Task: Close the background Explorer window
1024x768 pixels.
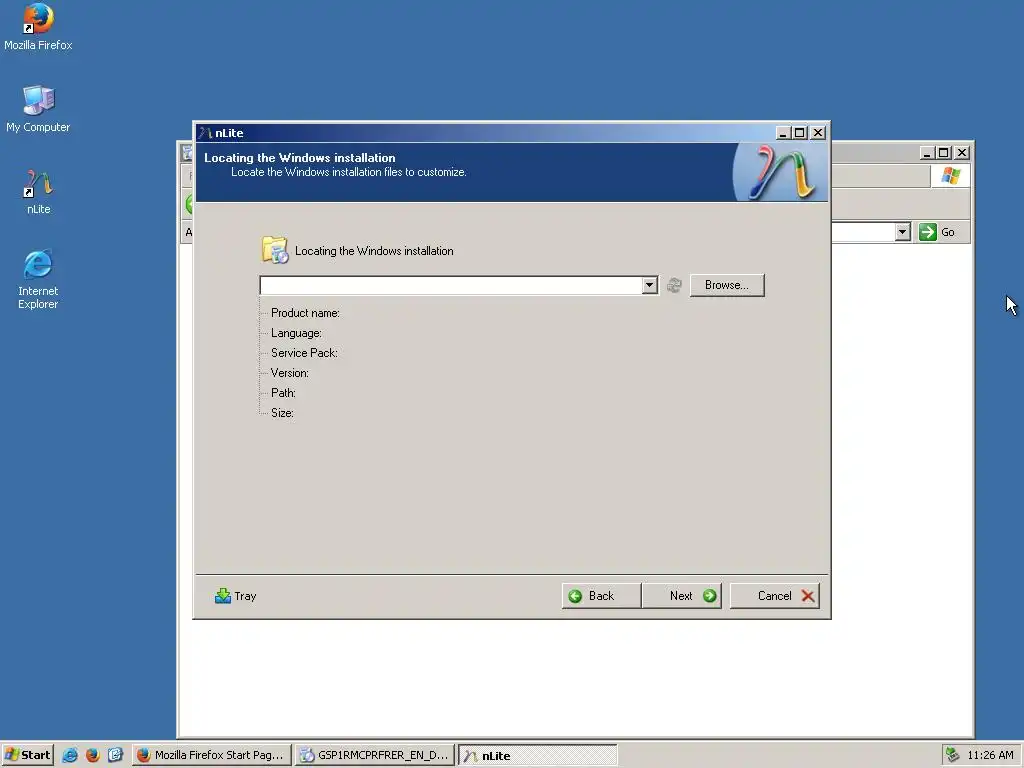Action: point(962,153)
